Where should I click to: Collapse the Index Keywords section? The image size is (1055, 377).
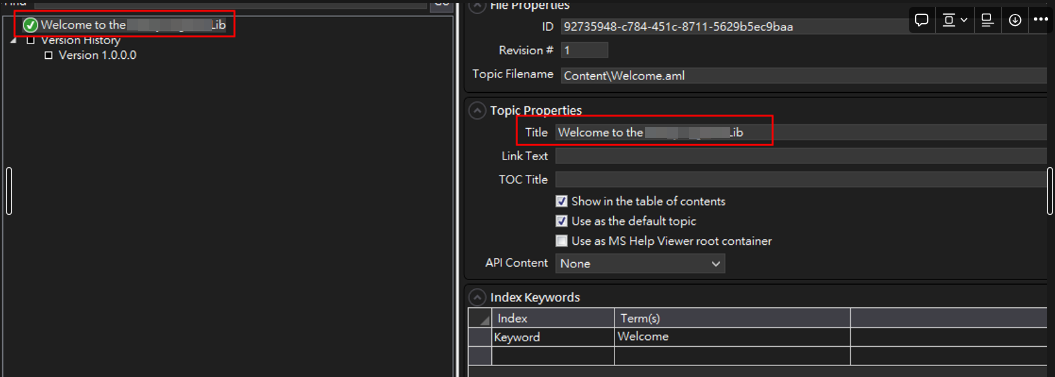click(x=477, y=297)
